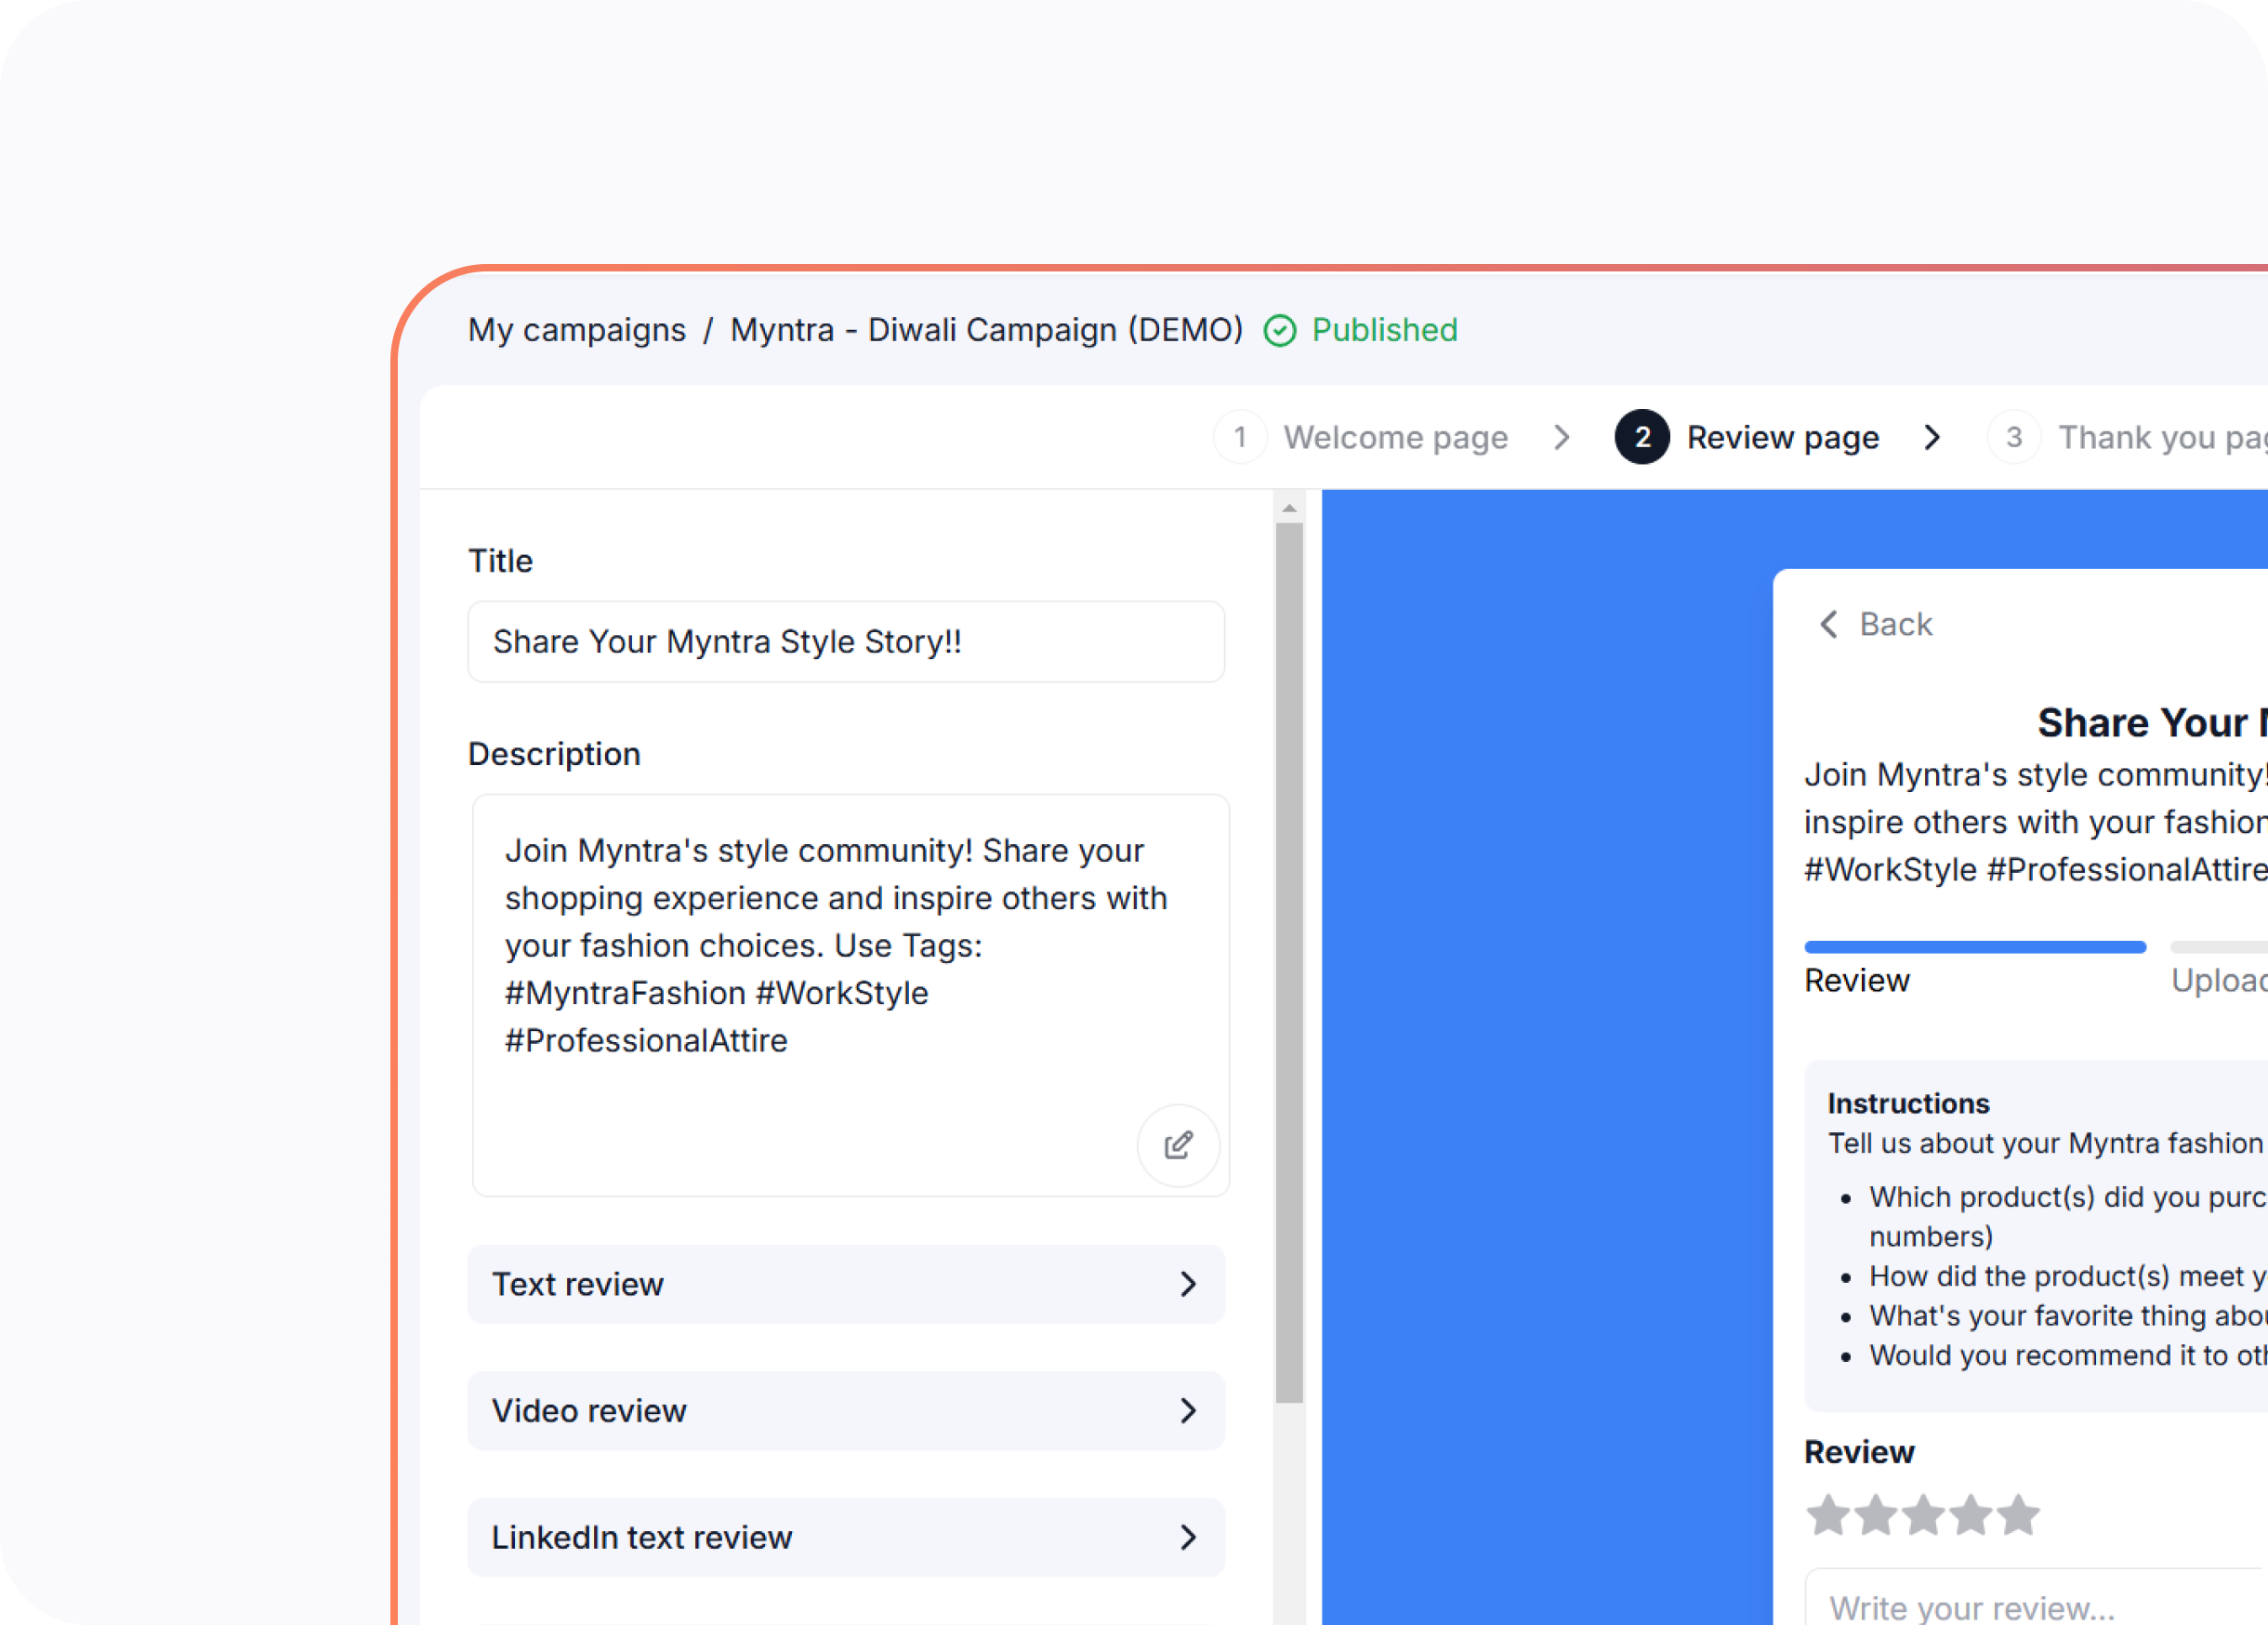This screenshot has height=1625, width=2268.
Task: Expand the Text review section
Action: point(846,1284)
